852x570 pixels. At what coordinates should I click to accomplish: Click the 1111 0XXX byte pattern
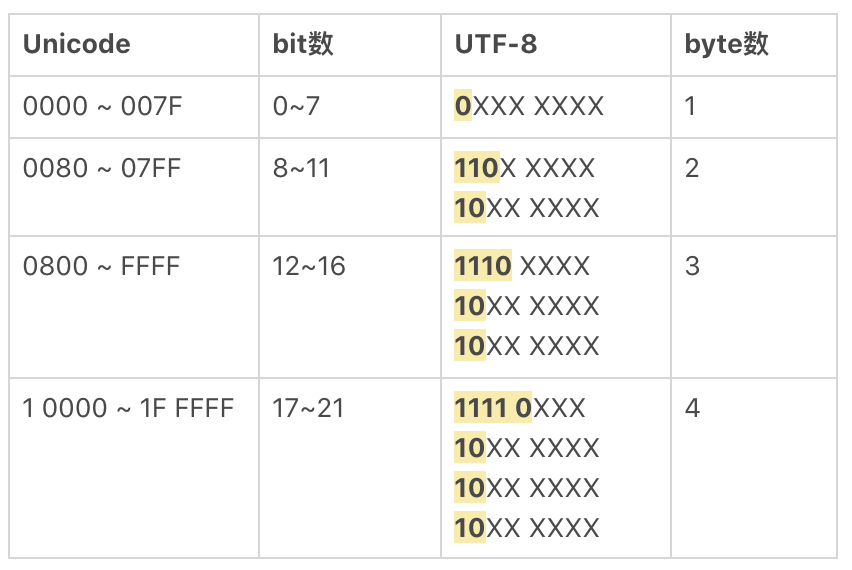click(520, 407)
